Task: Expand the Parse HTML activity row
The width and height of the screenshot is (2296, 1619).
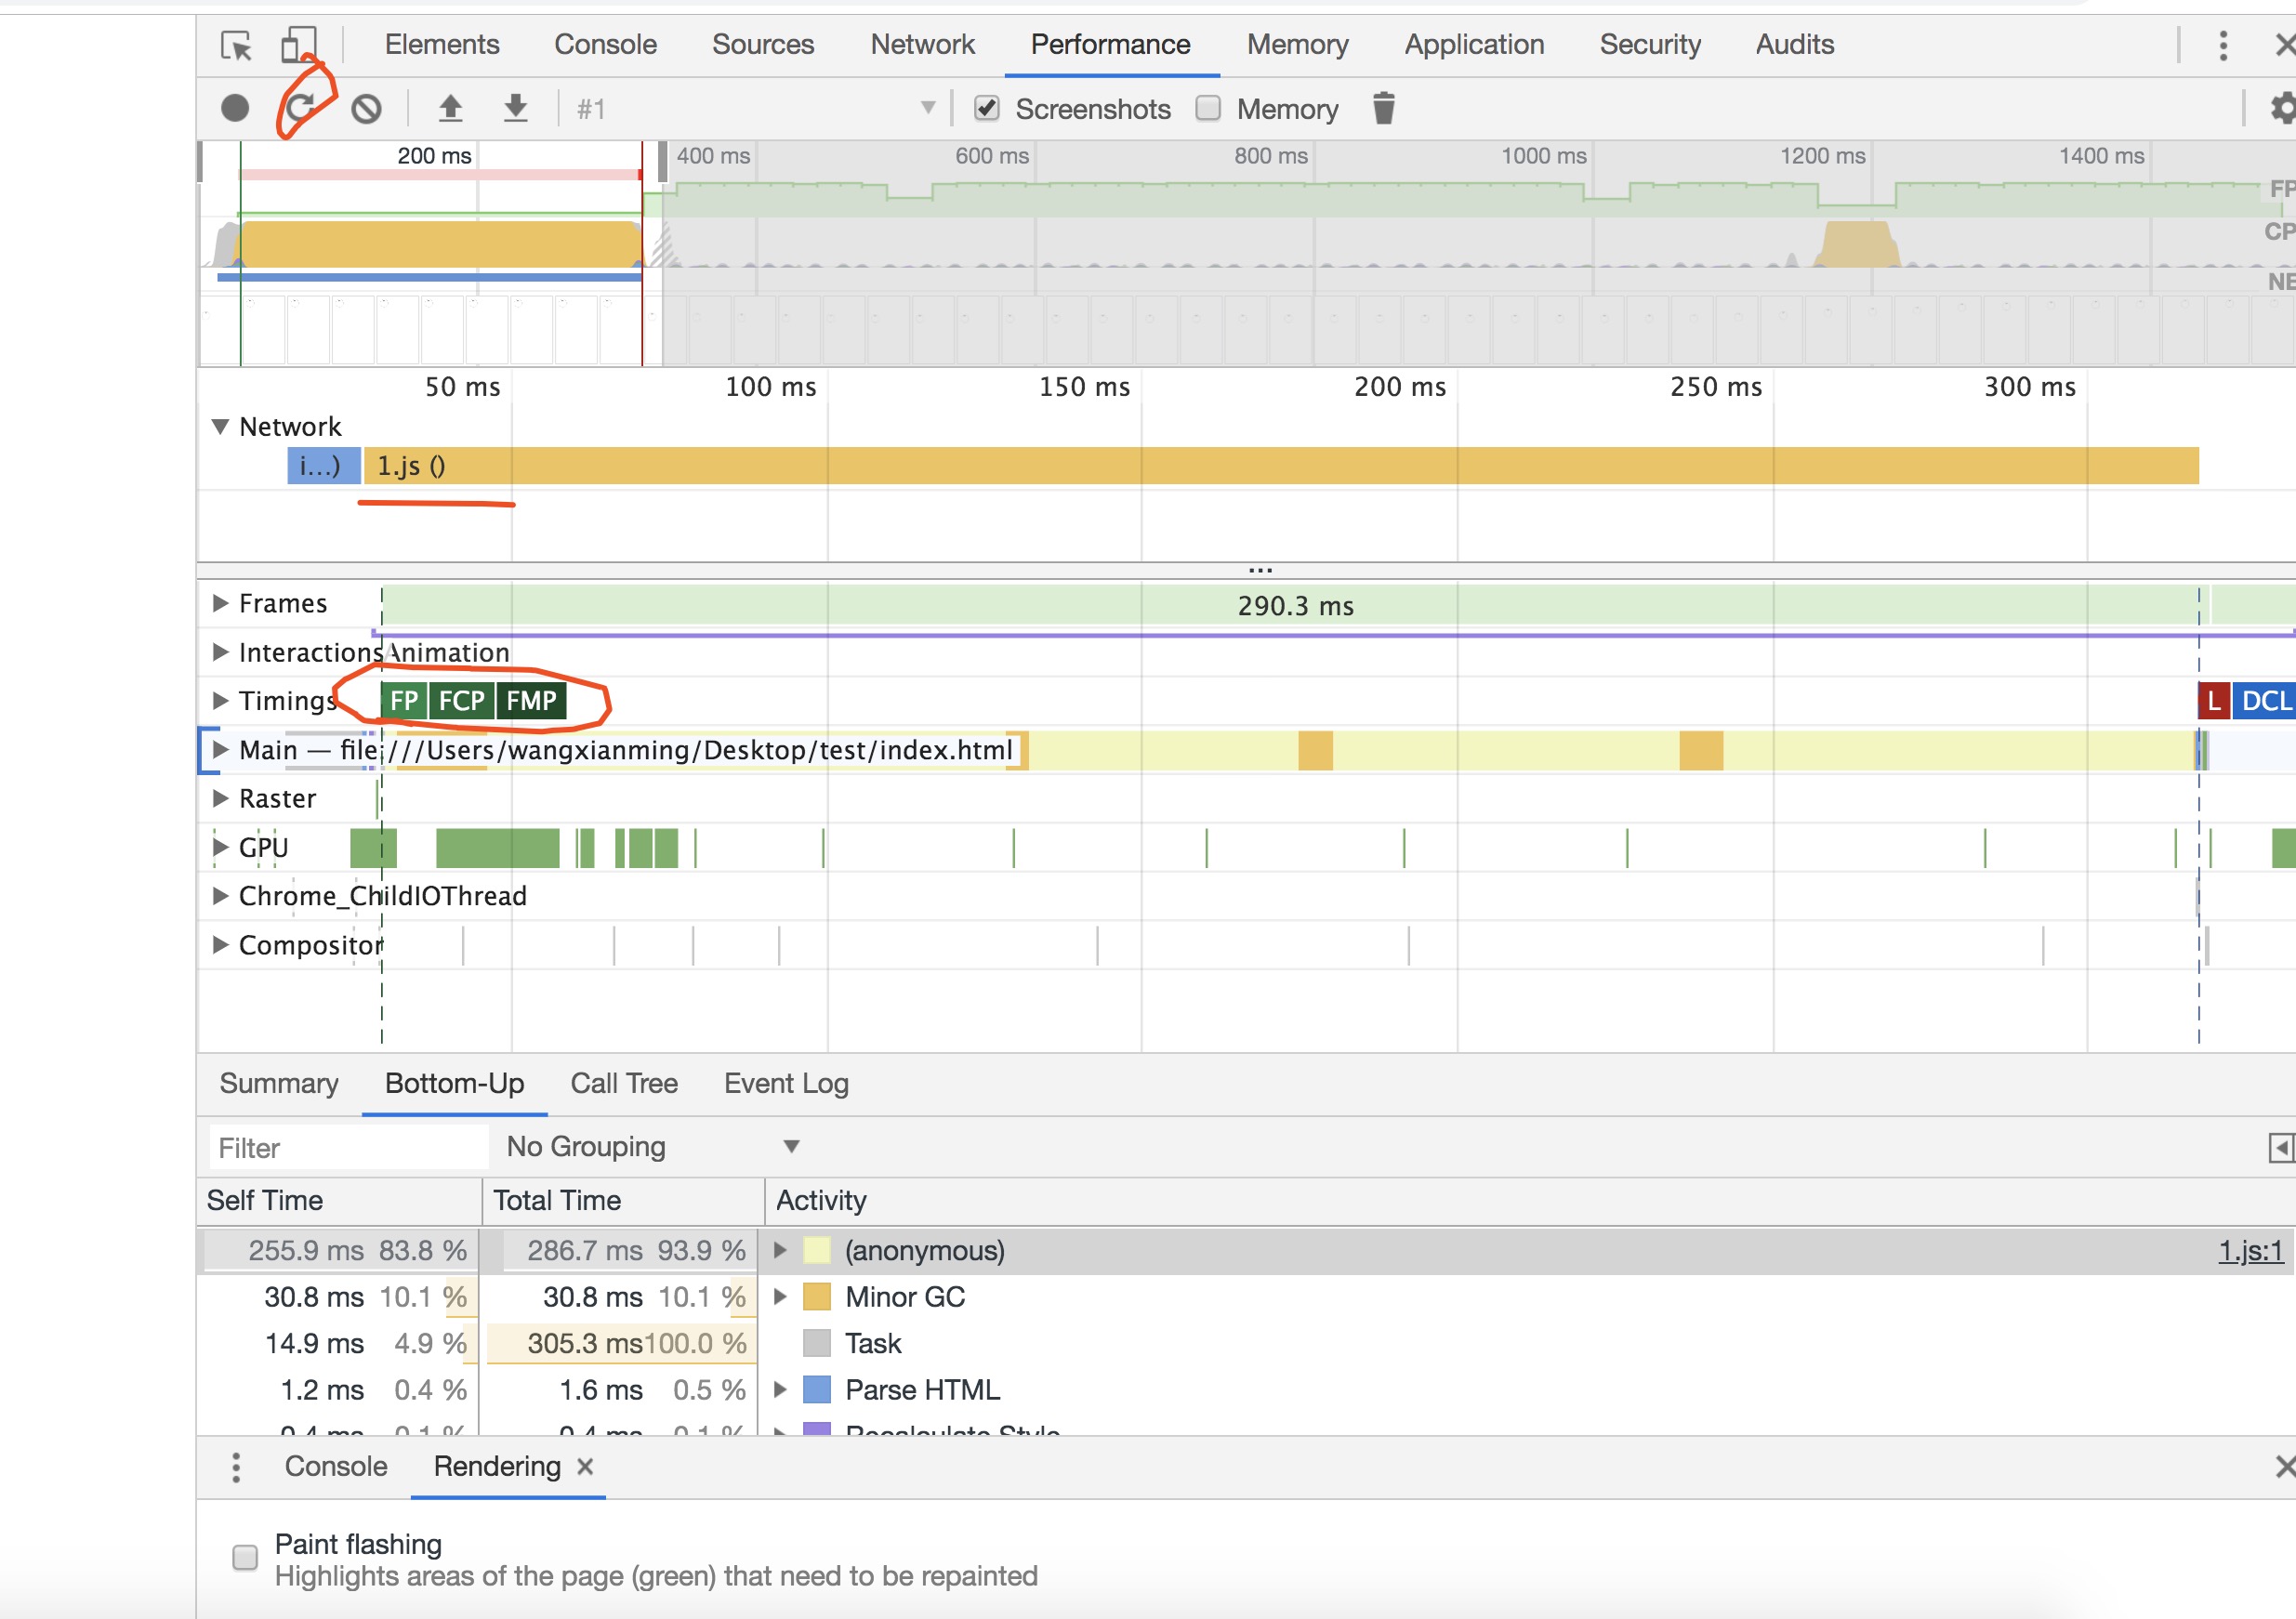Action: point(780,1390)
